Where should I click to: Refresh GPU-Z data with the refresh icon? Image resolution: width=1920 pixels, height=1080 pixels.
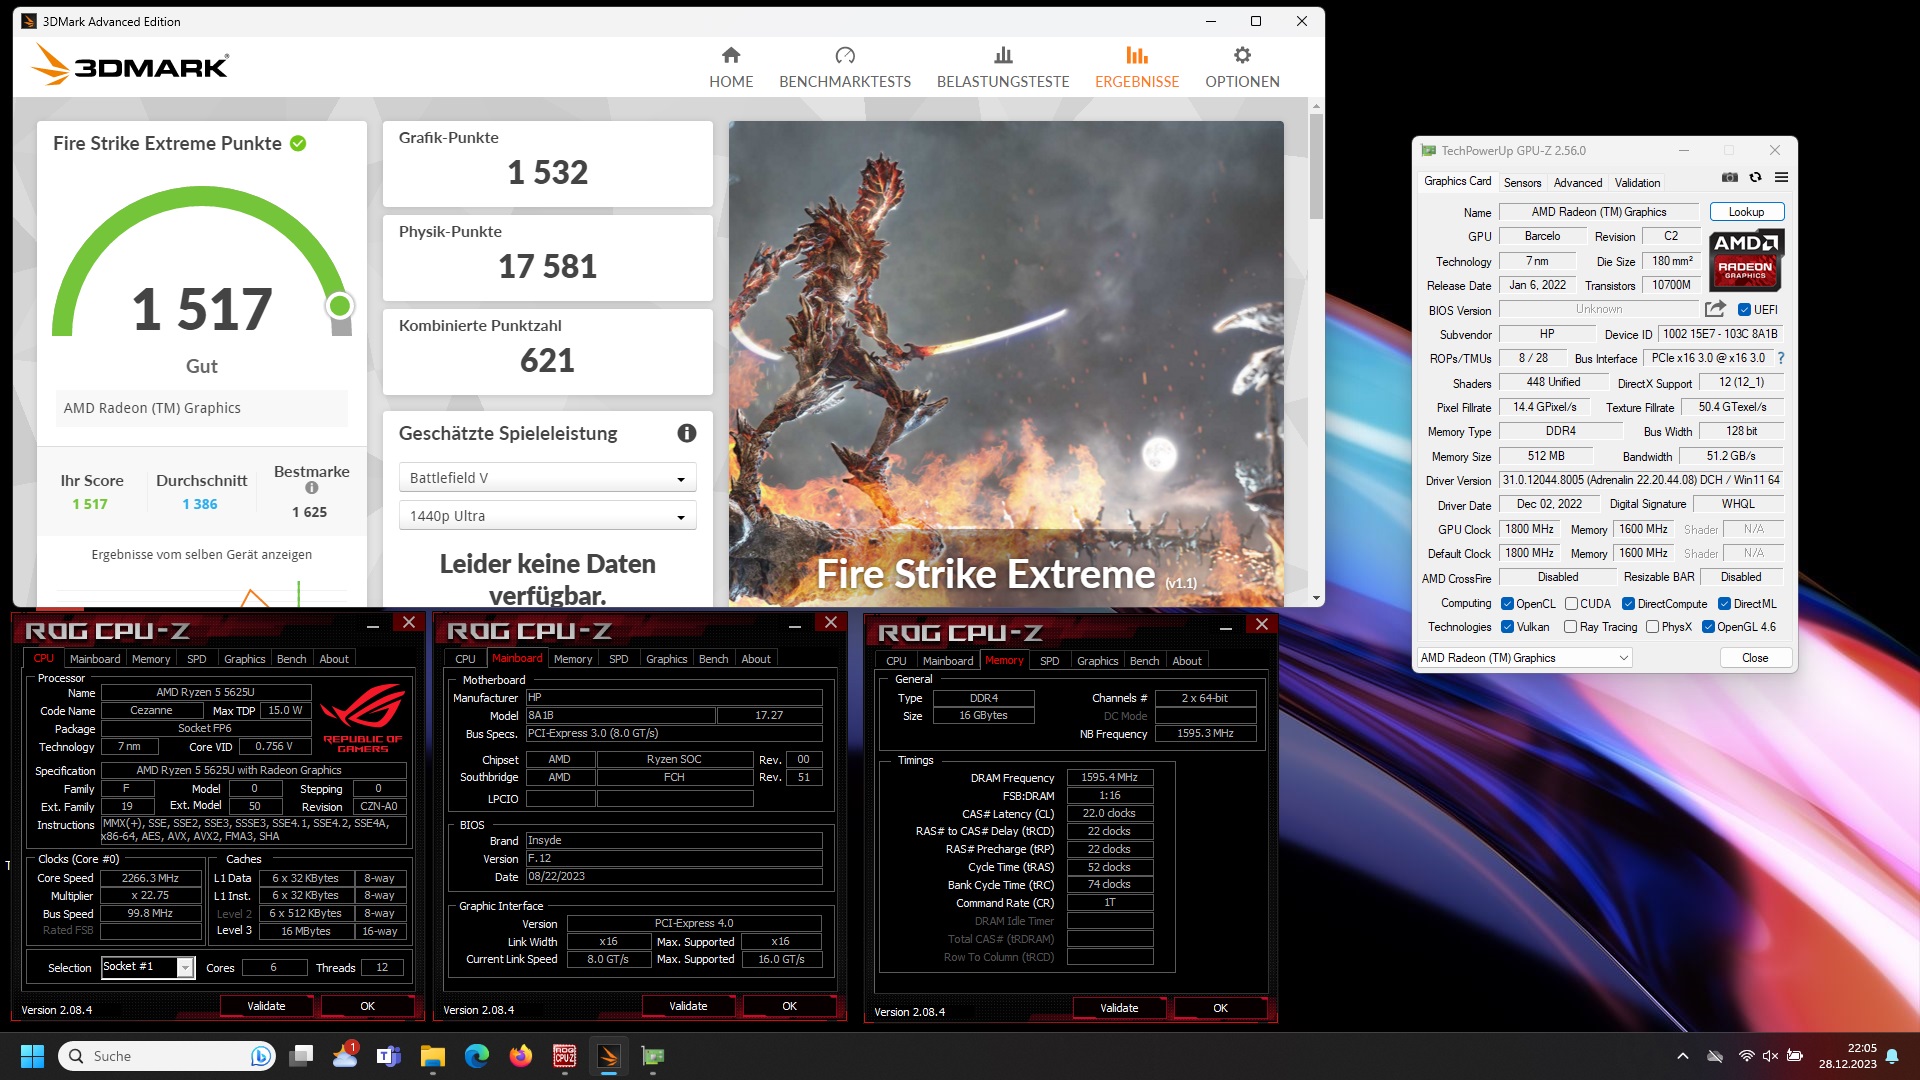[1755, 177]
